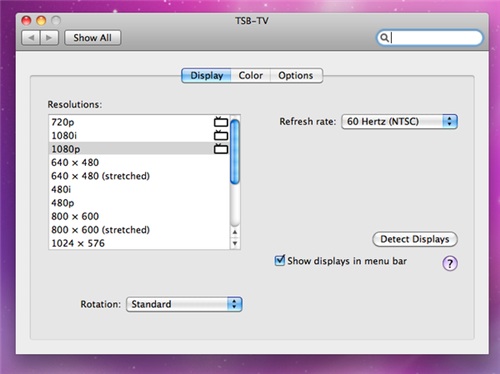Switch to the Color tab

coord(251,76)
